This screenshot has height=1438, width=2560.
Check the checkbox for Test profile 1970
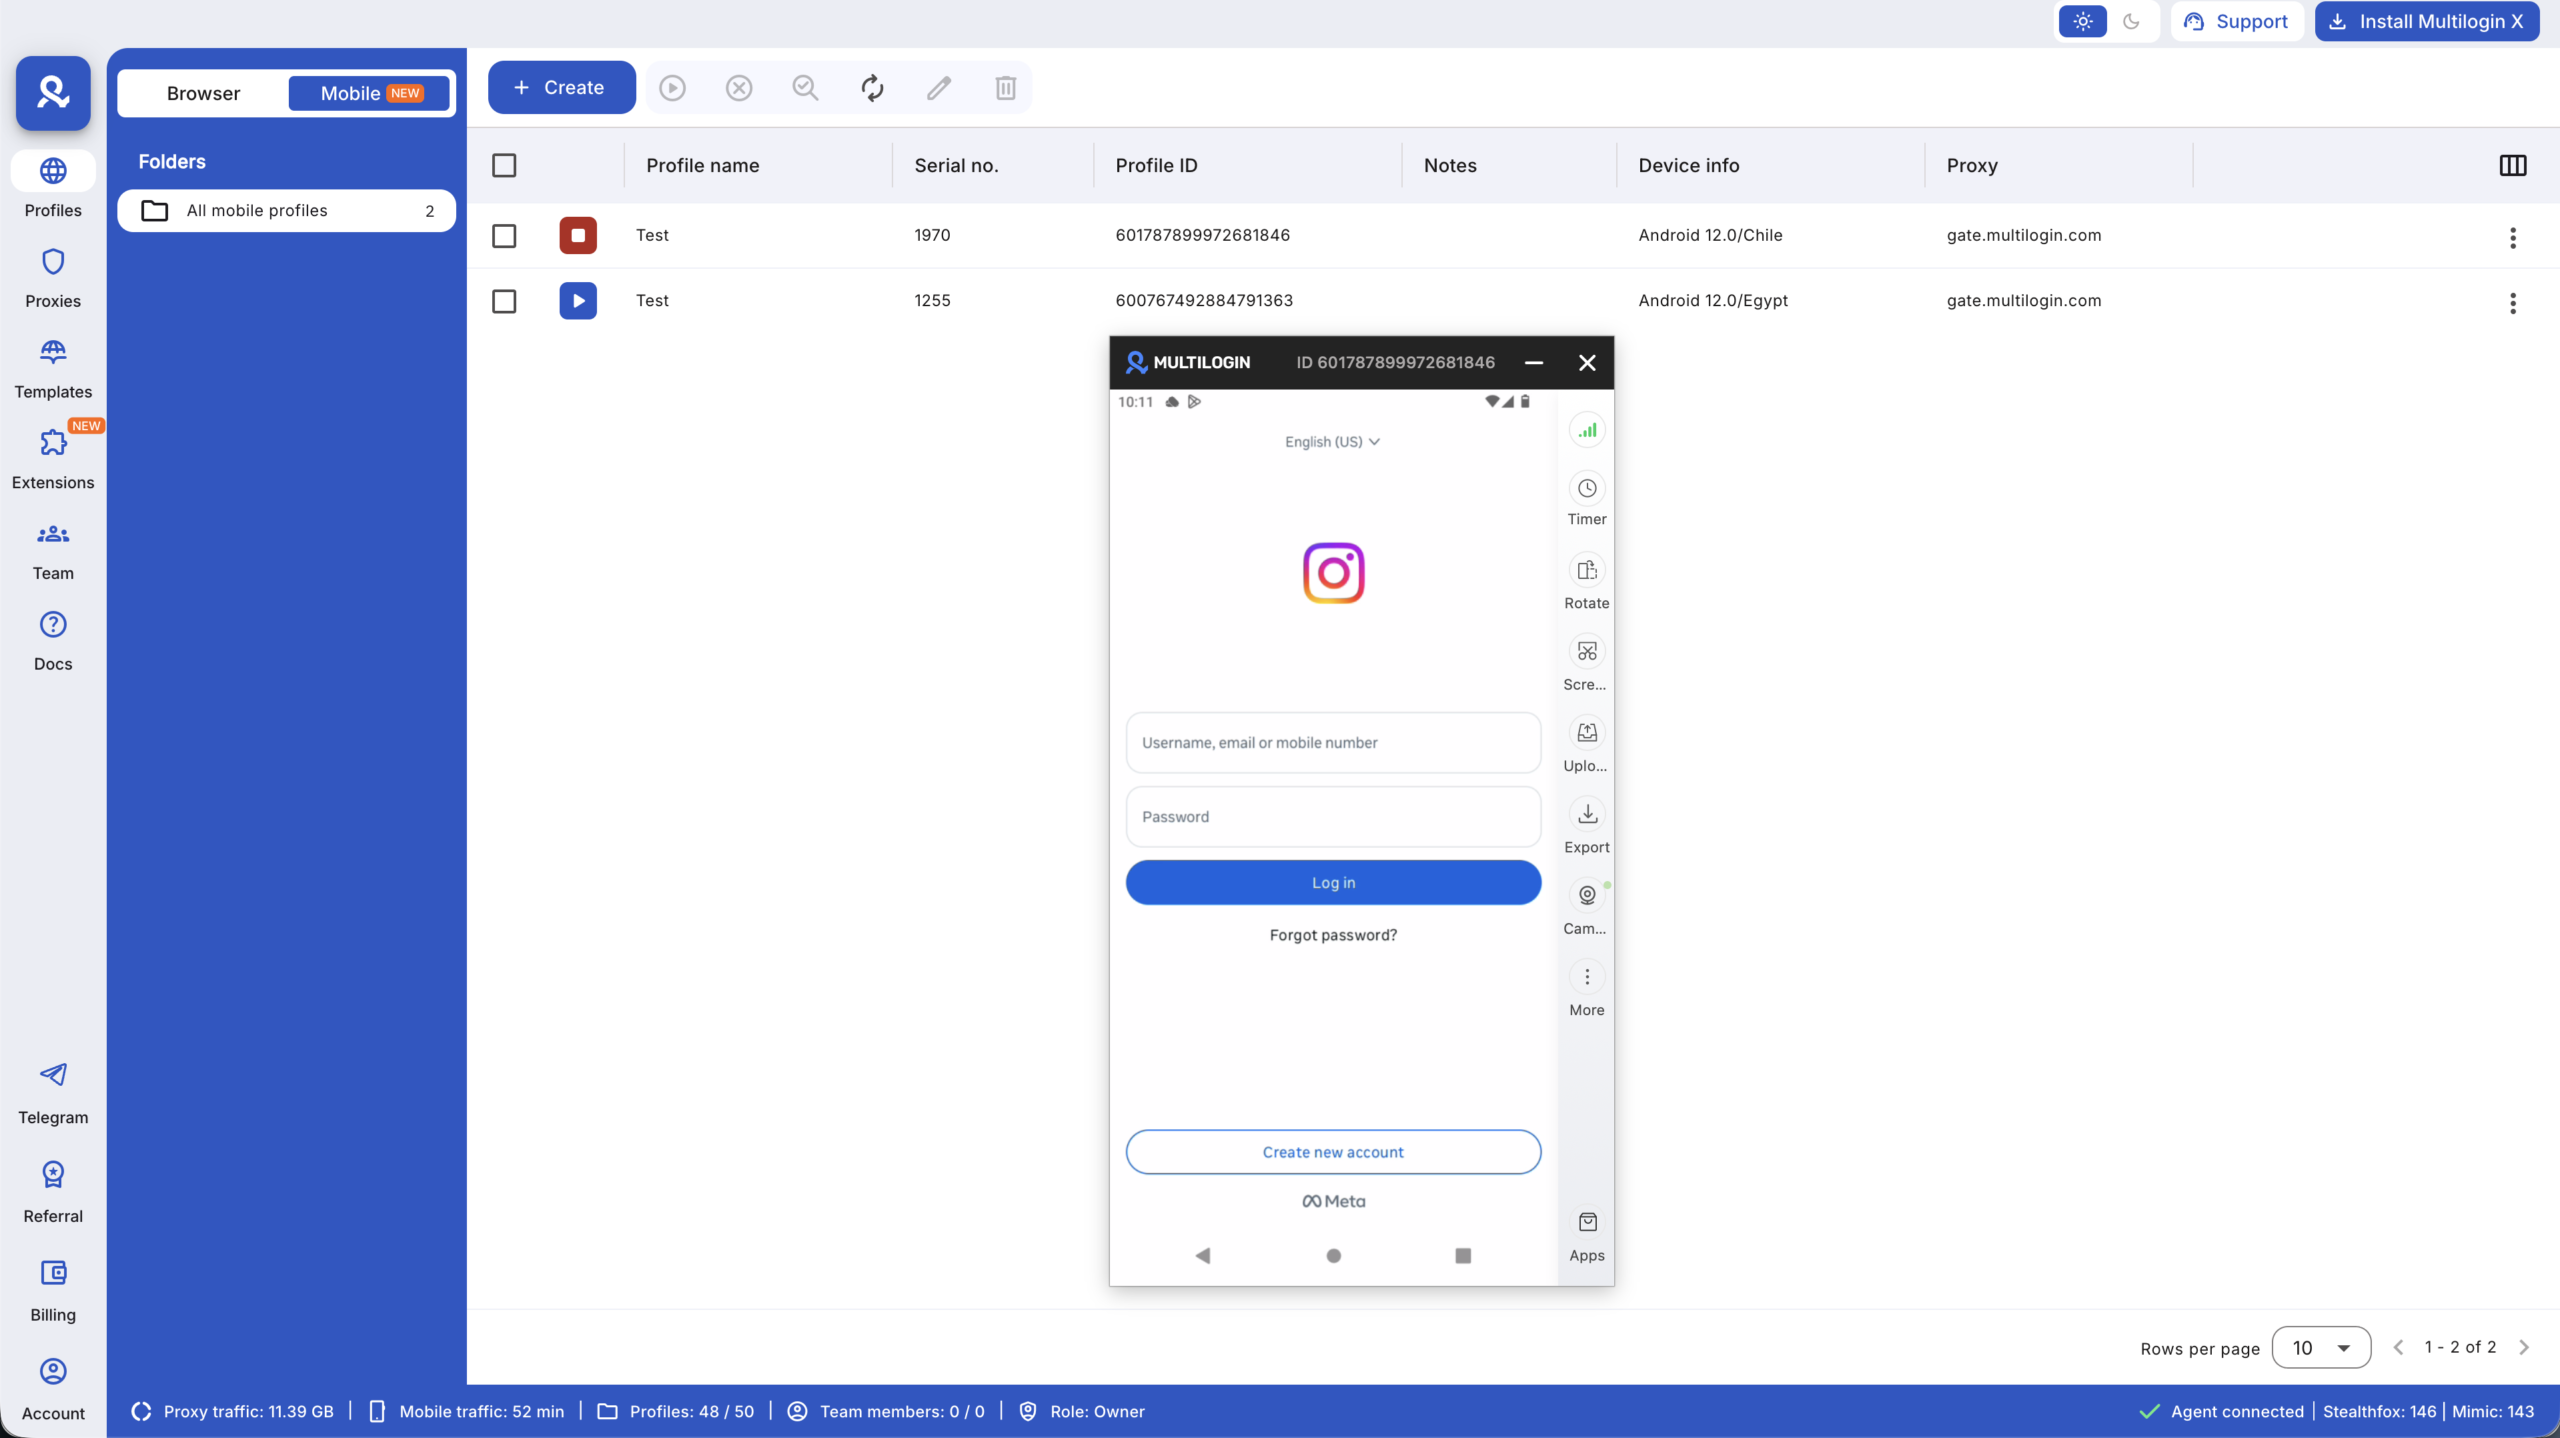[x=503, y=235]
